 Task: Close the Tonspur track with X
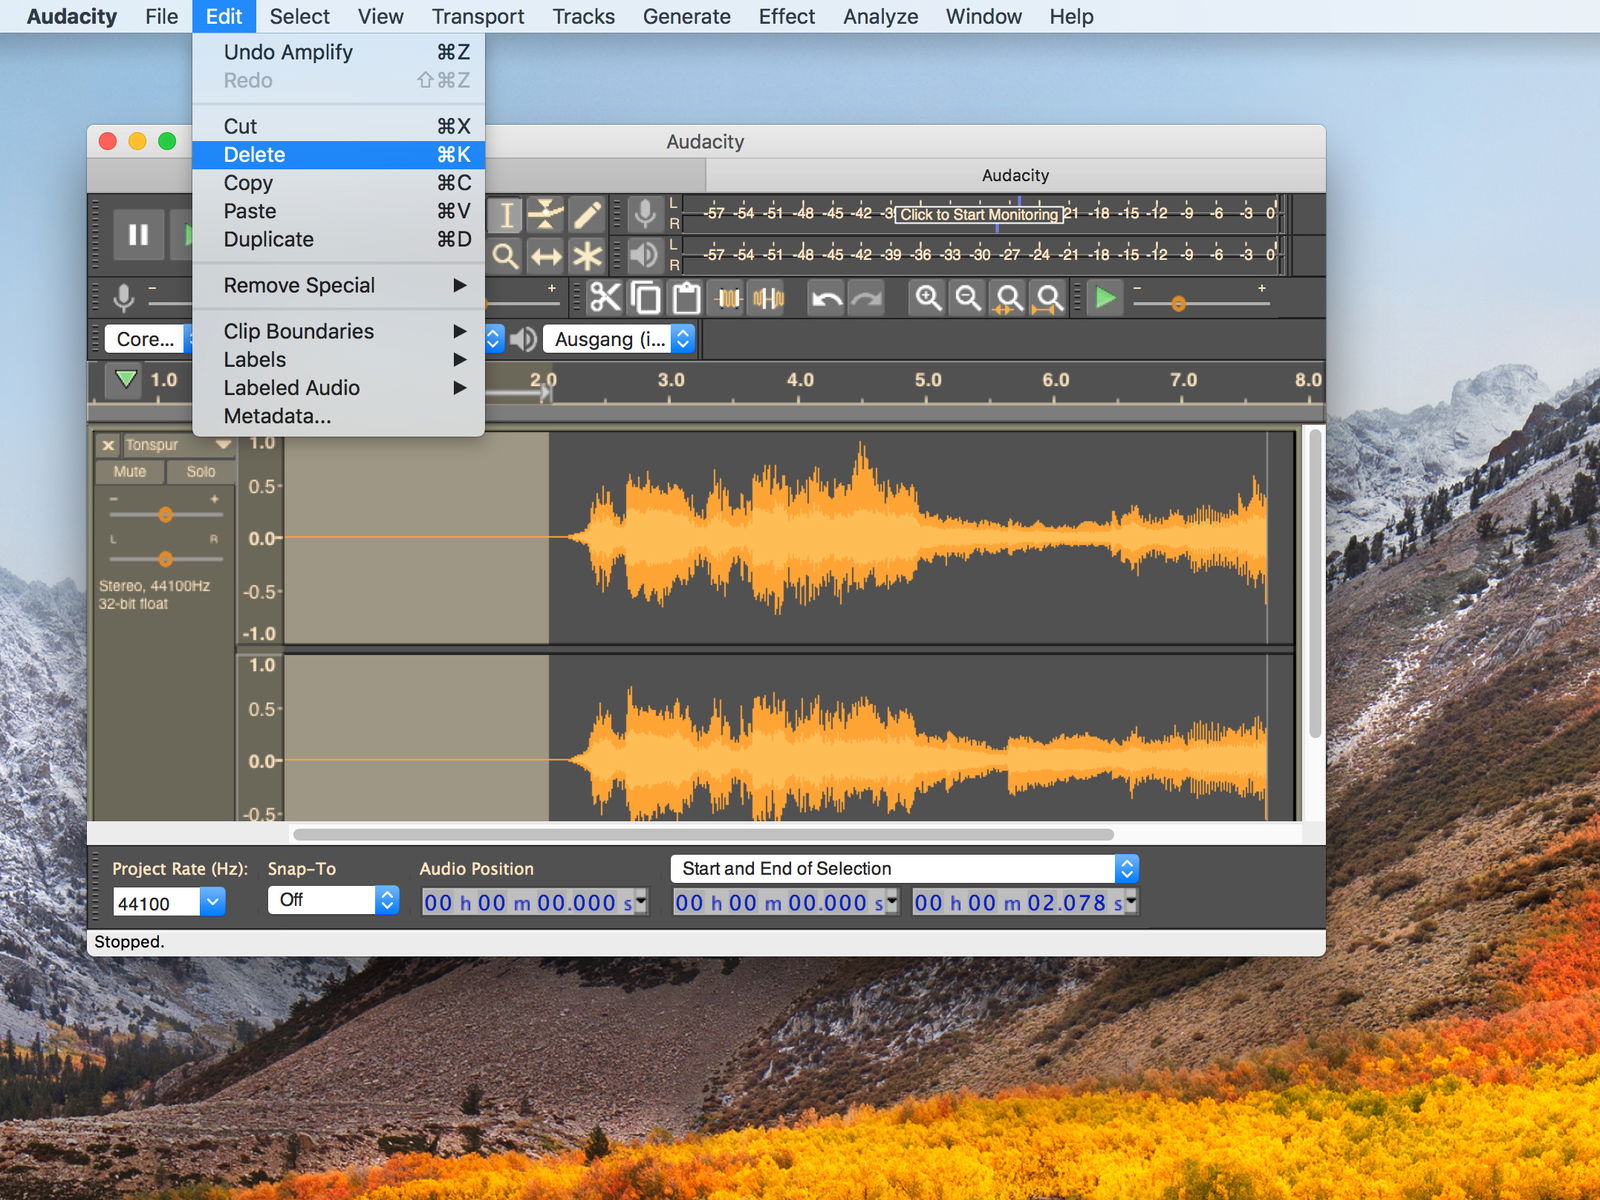[x=109, y=445]
